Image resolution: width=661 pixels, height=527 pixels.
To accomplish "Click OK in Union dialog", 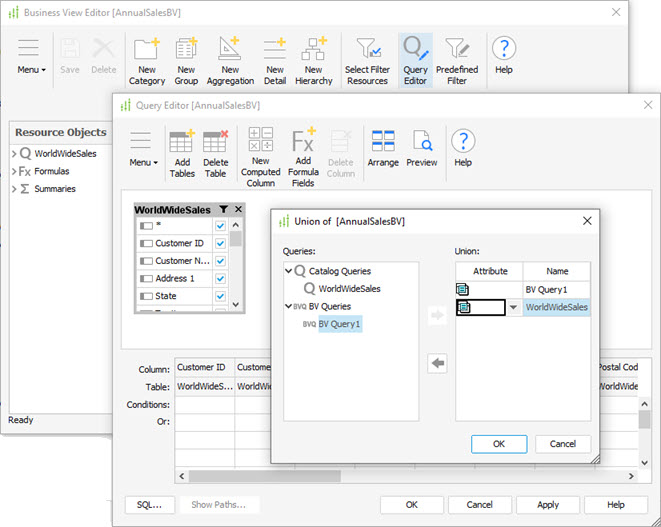I will coord(499,444).
